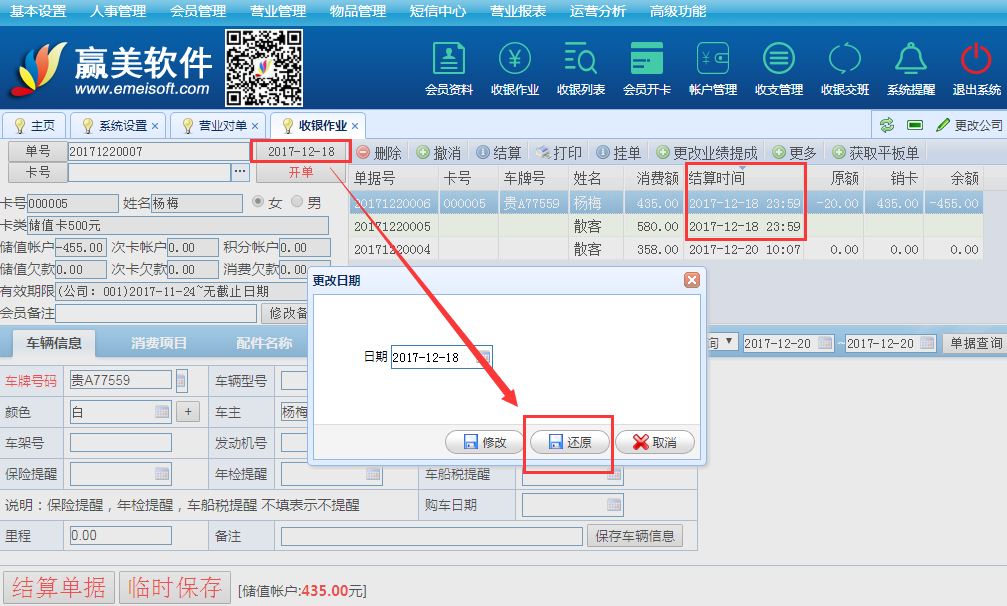
Task: Close the 更改日期 dialog
Action: 690,281
